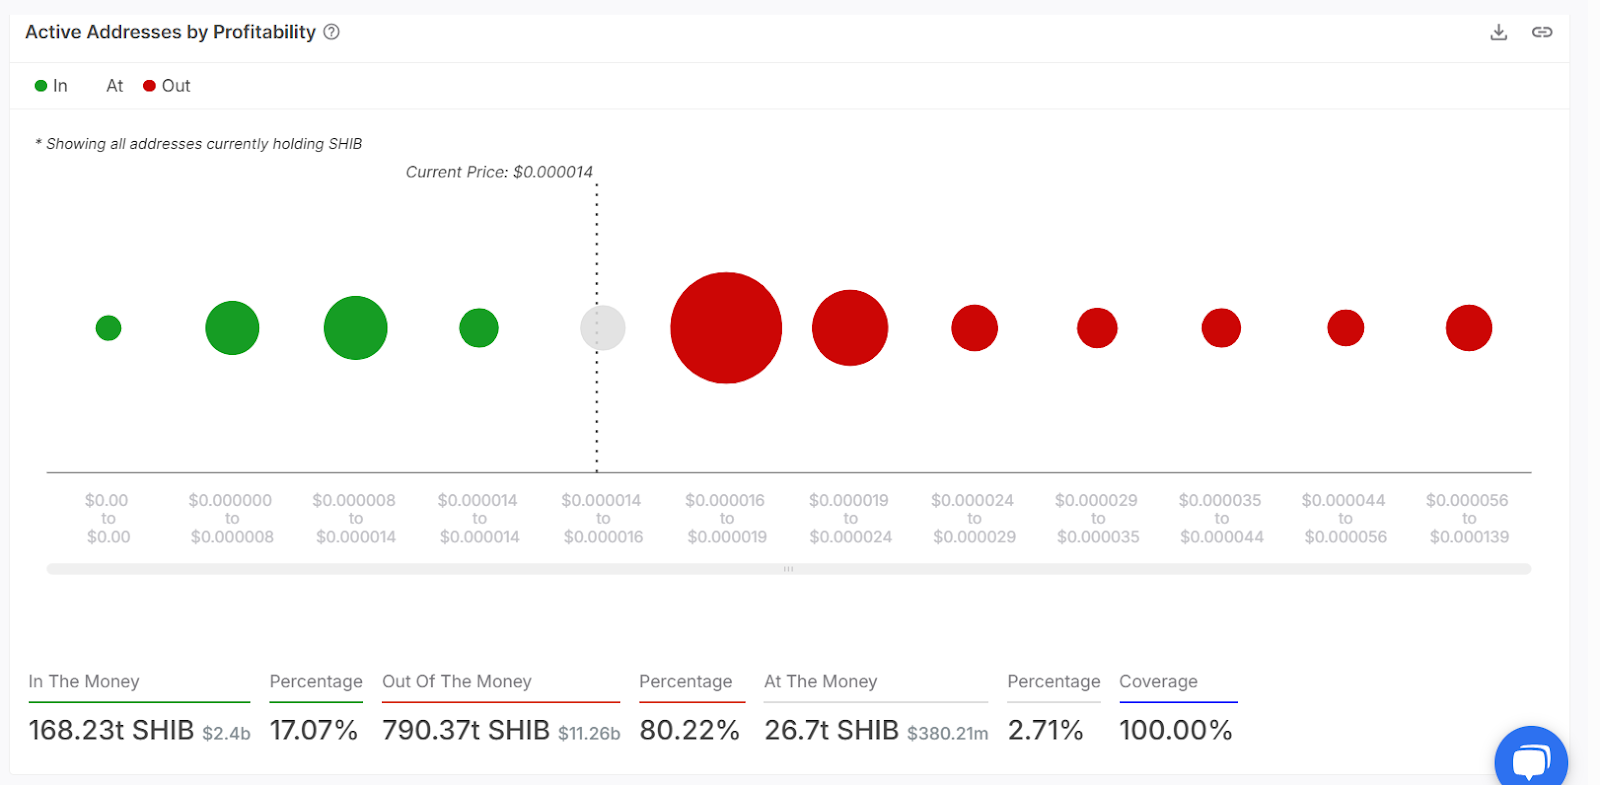Select green bubble for $0.000008 to $0.000014
The height and width of the screenshot is (785, 1600).
pyautogui.click(x=355, y=328)
